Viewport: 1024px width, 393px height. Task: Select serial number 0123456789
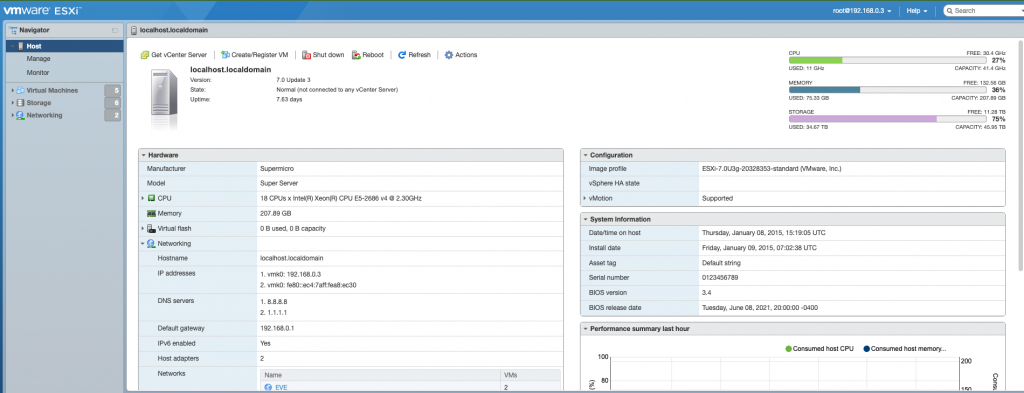[720, 277]
